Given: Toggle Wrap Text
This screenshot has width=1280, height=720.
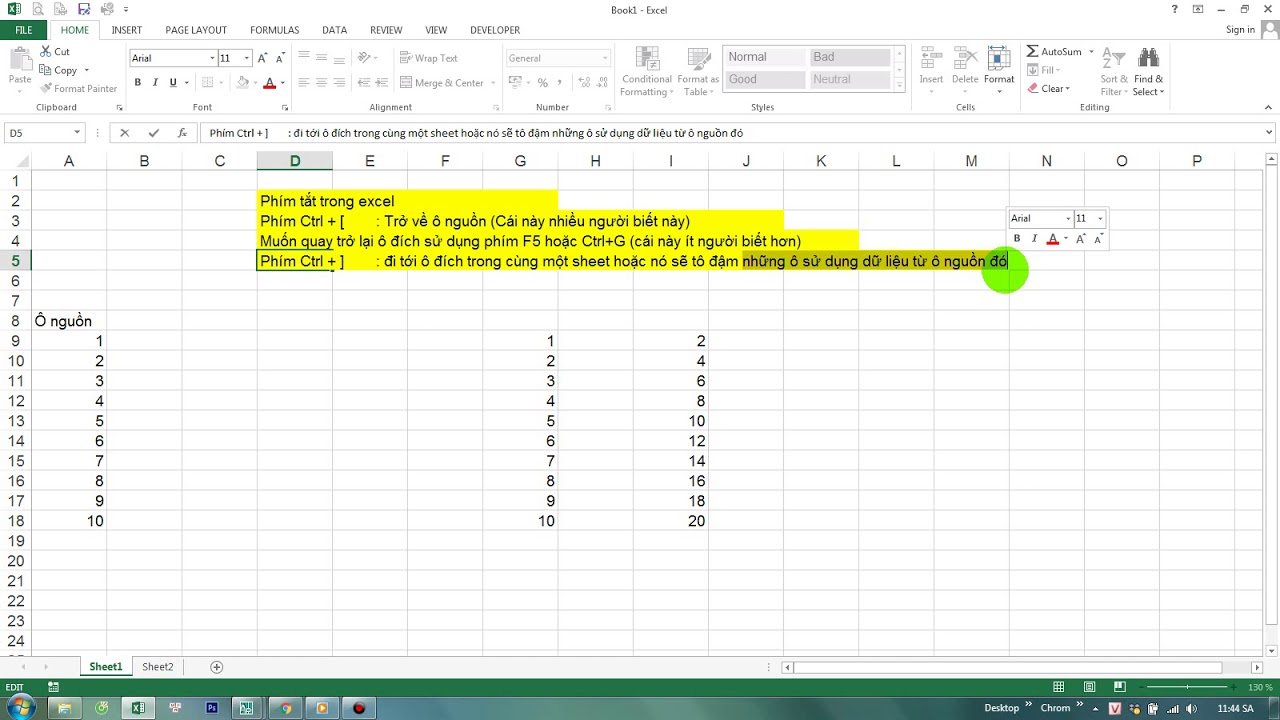Looking at the screenshot, I should tap(428, 58).
